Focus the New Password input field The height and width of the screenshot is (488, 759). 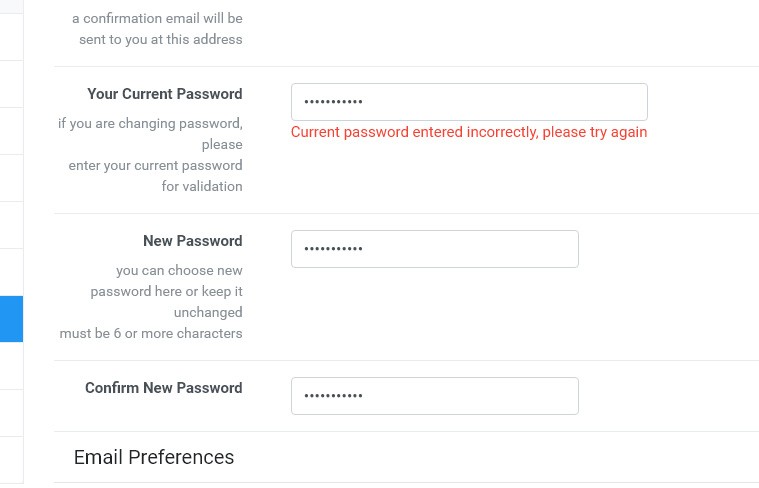434,249
